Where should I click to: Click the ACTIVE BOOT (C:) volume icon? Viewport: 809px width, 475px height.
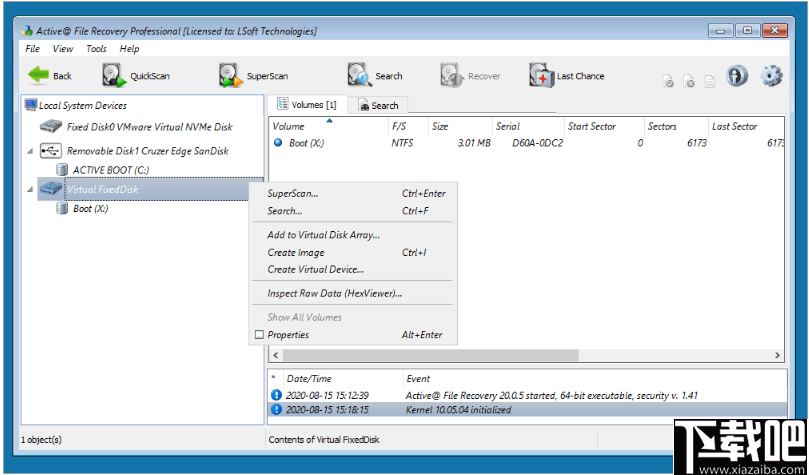pos(62,170)
